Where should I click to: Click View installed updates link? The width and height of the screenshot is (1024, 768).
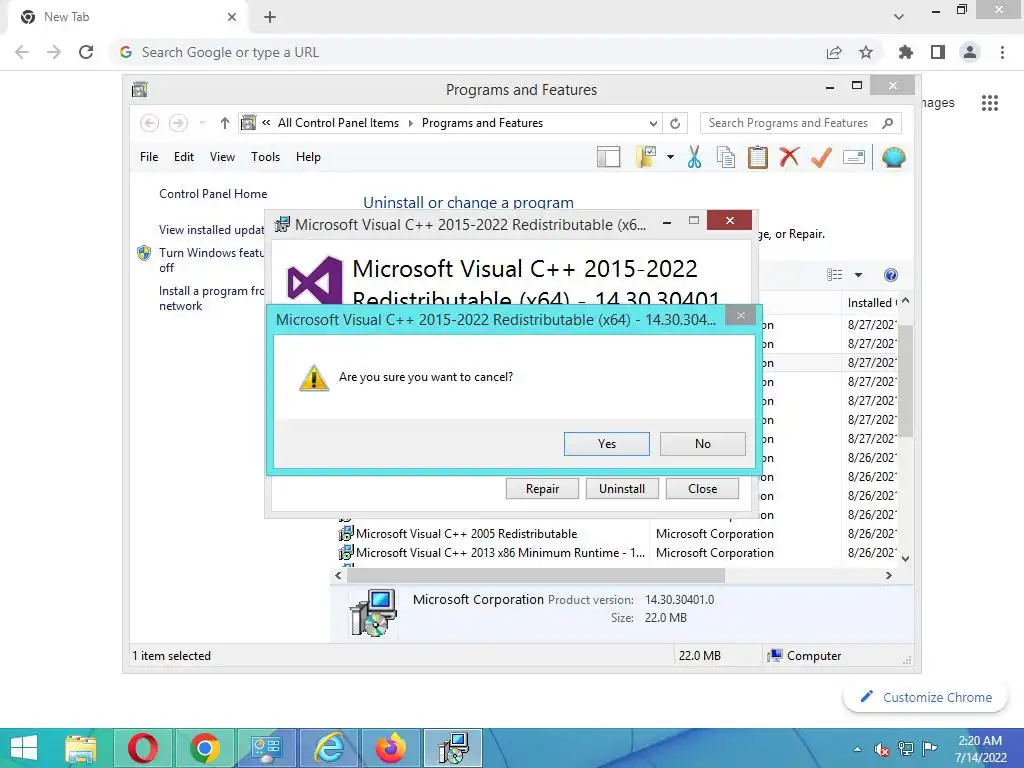coord(212,230)
